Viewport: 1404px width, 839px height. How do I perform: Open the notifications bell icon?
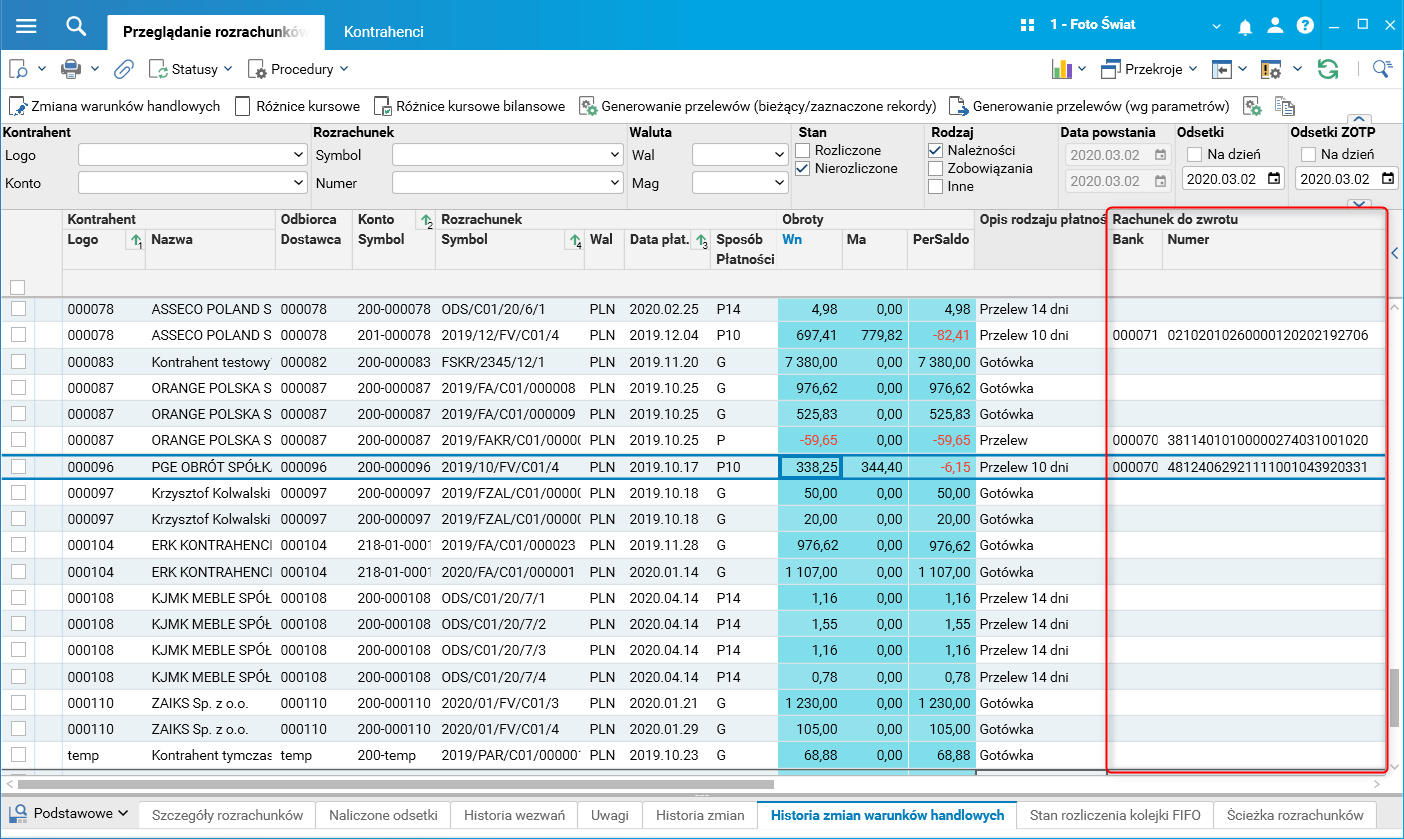click(1245, 26)
